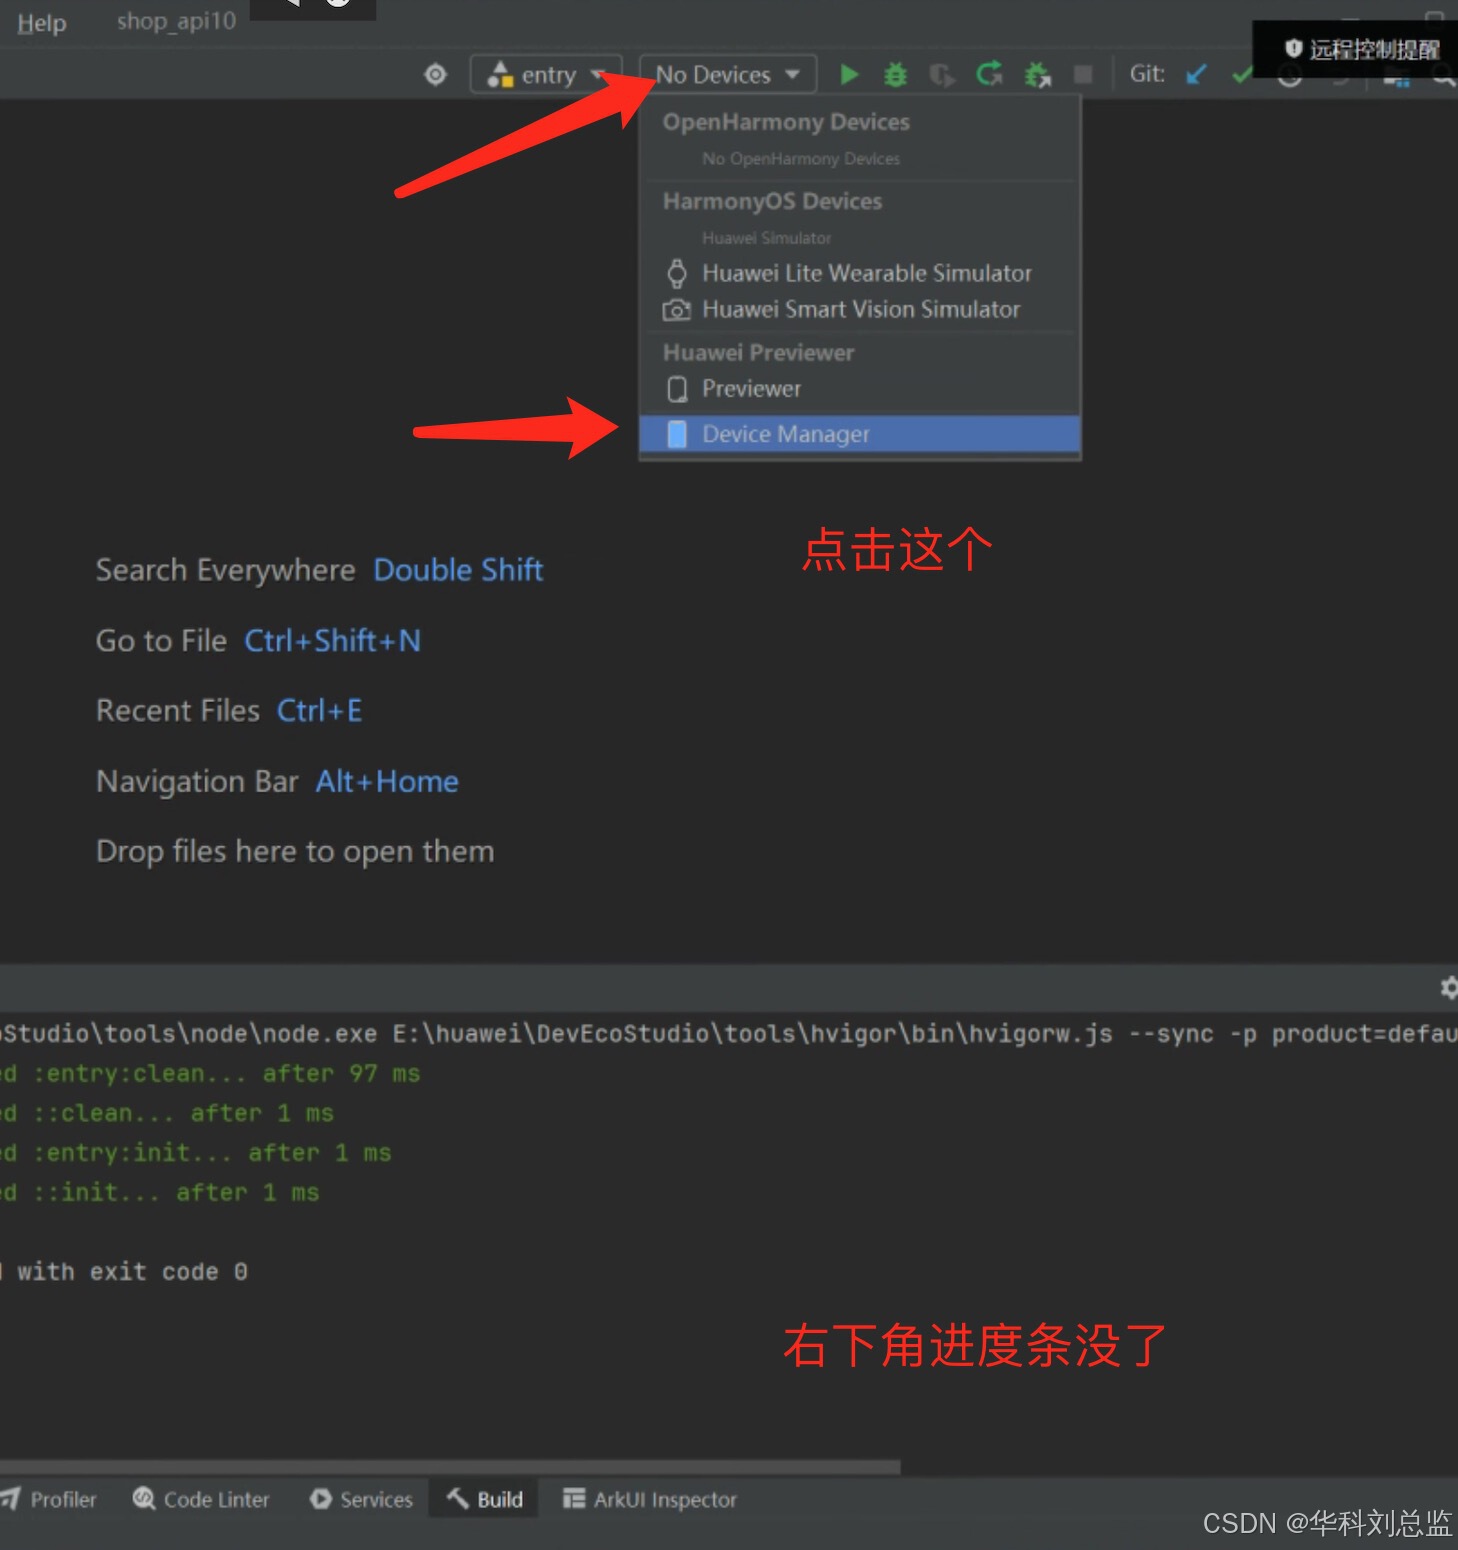
Task: Open build panel settings gear icon
Action: point(1447,988)
